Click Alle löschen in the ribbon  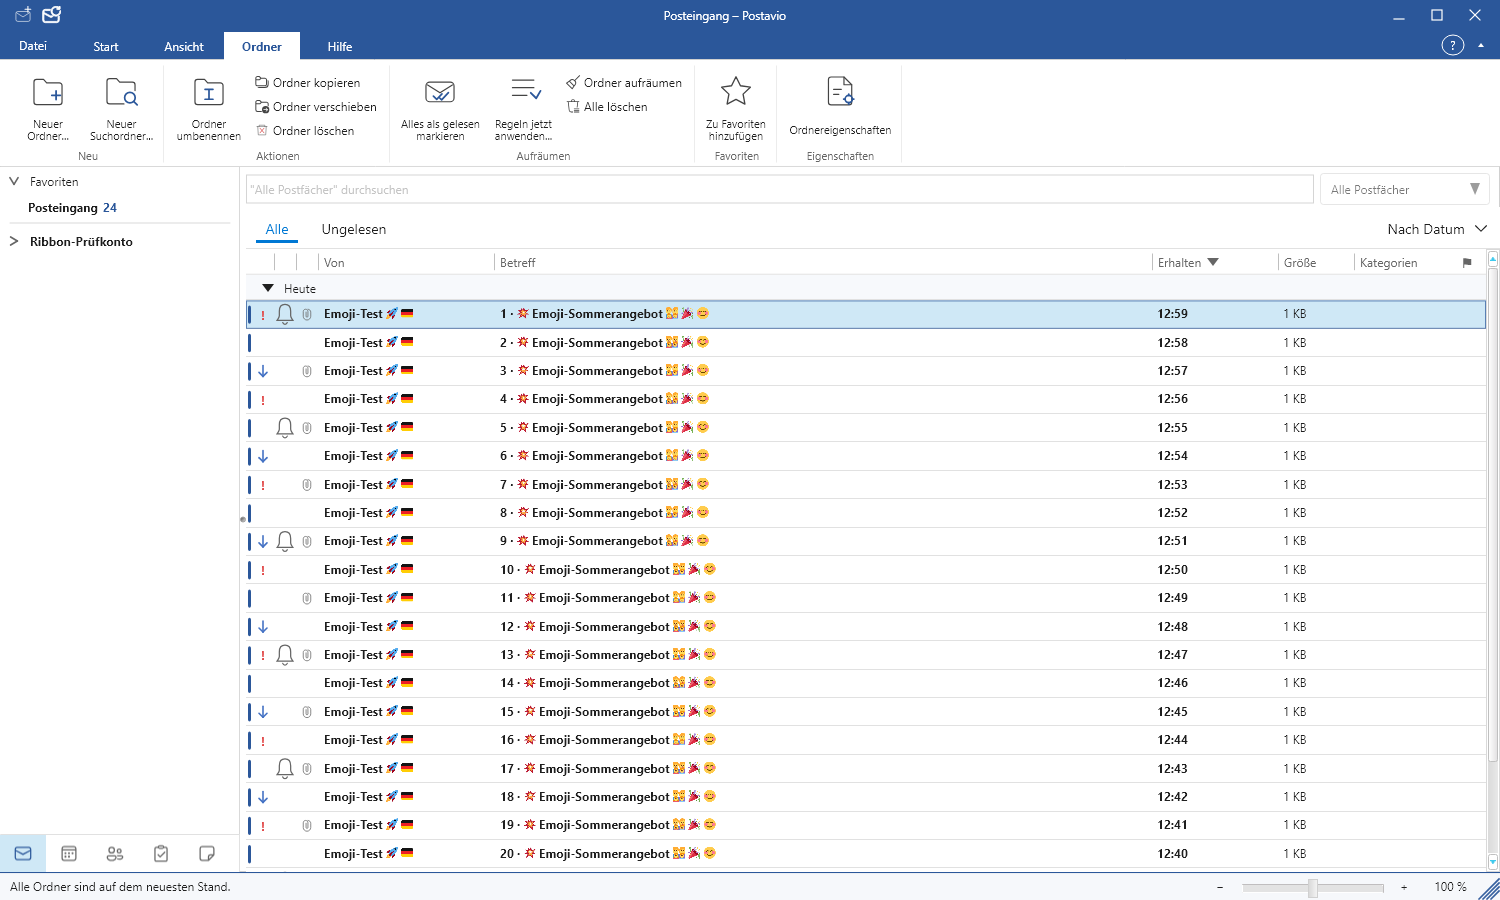pos(607,107)
